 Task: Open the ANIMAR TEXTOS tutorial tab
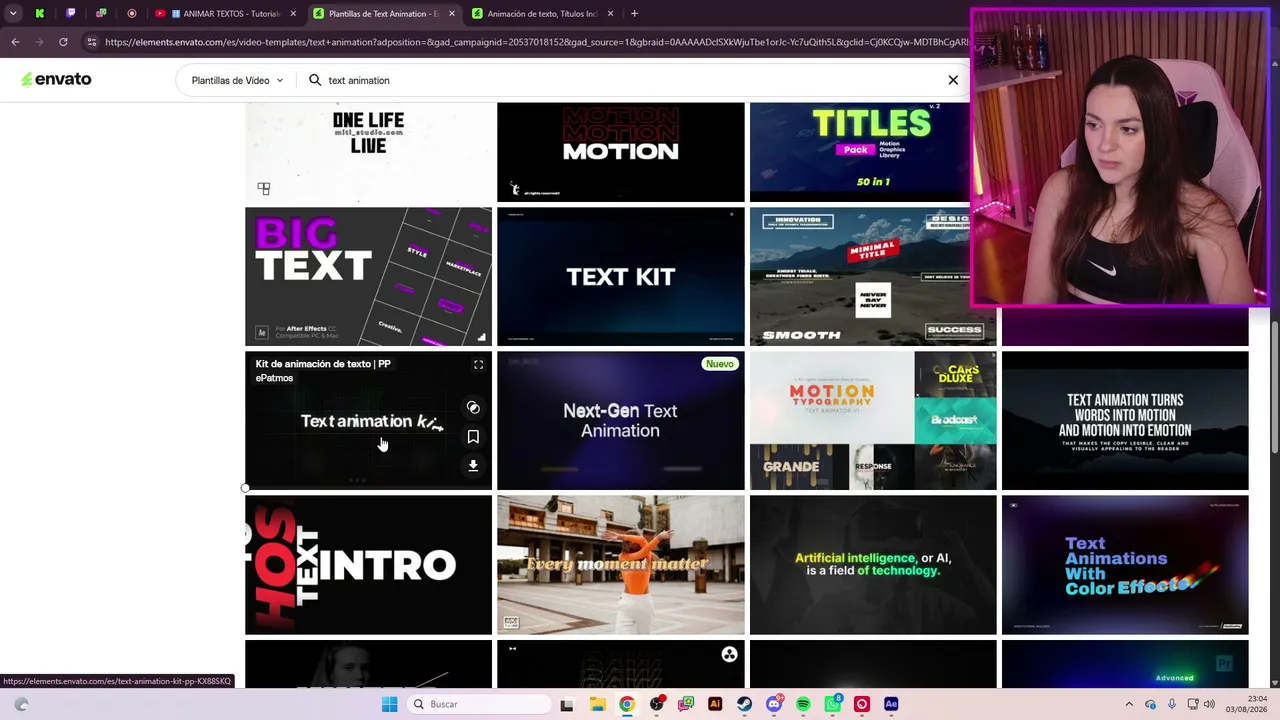[x=225, y=14]
